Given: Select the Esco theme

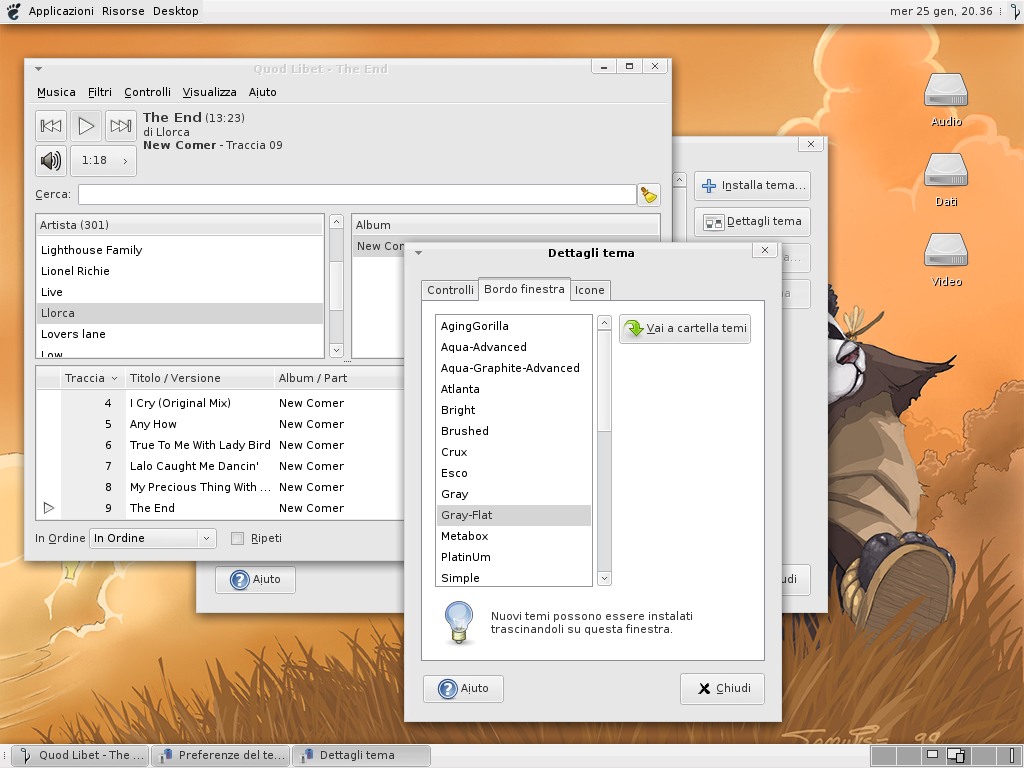Looking at the screenshot, I should click(x=514, y=473).
